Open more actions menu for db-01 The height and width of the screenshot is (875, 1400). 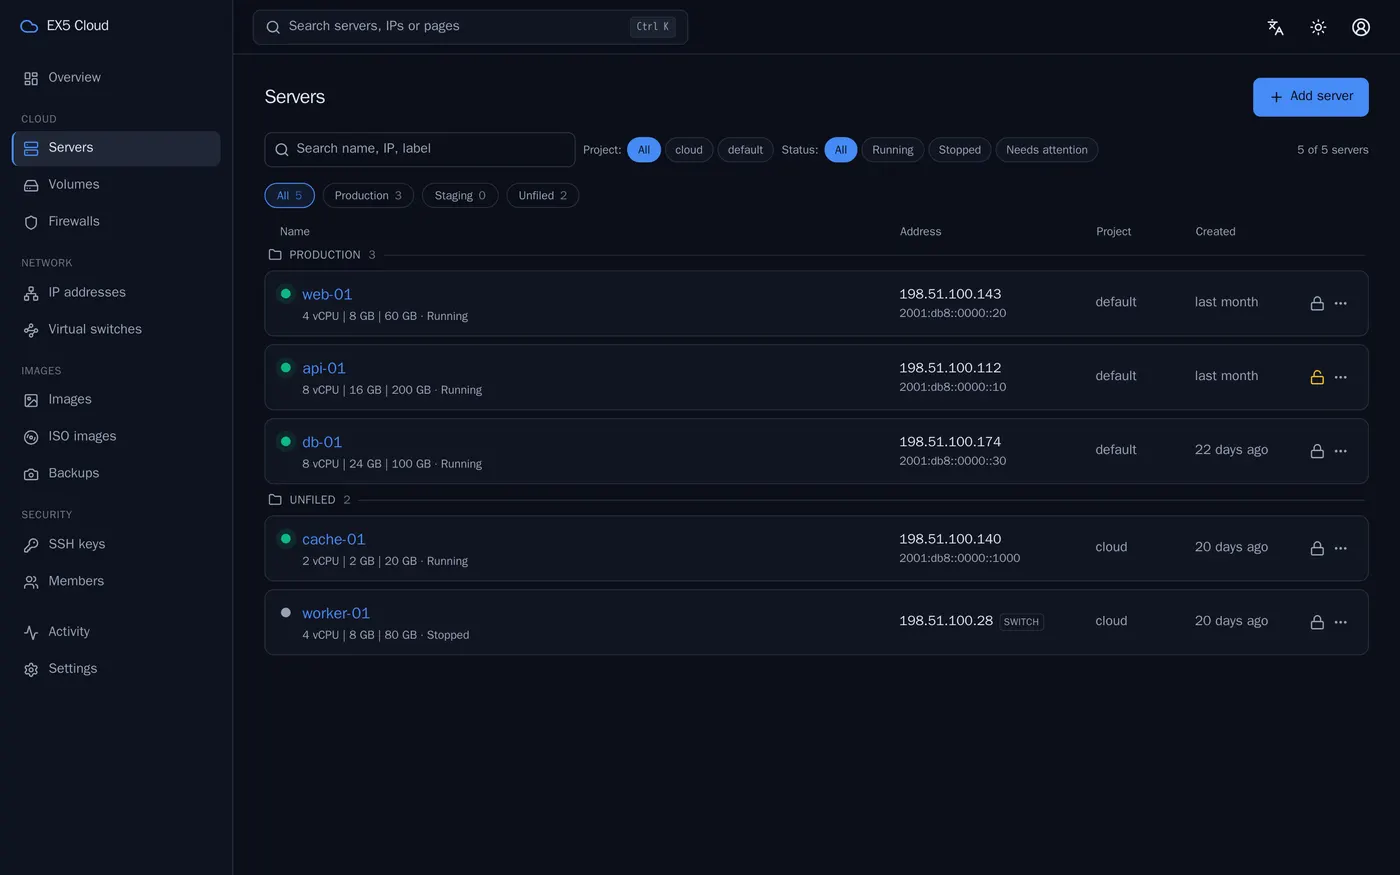1341,451
